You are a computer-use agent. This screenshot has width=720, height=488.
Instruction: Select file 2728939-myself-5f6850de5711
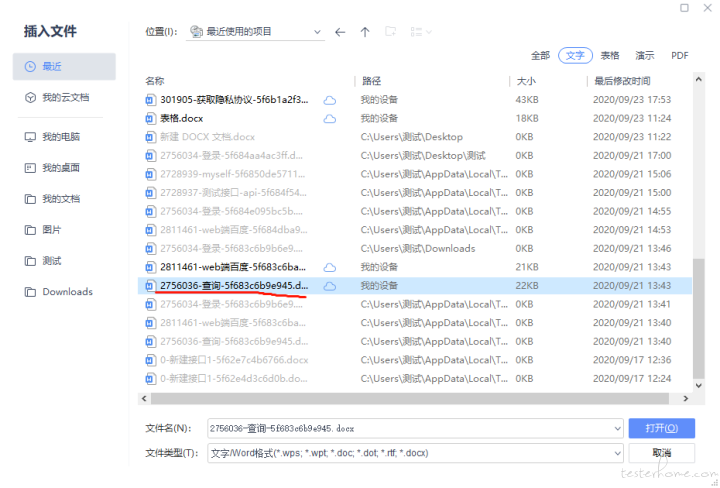click(232, 174)
